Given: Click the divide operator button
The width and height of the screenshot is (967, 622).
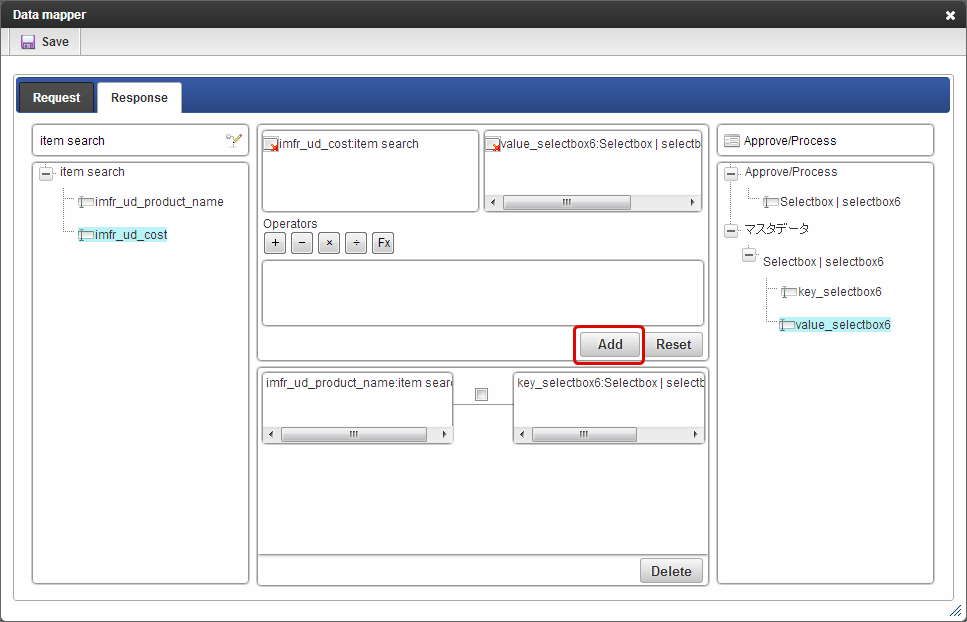Looking at the screenshot, I should tap(356, 243).
